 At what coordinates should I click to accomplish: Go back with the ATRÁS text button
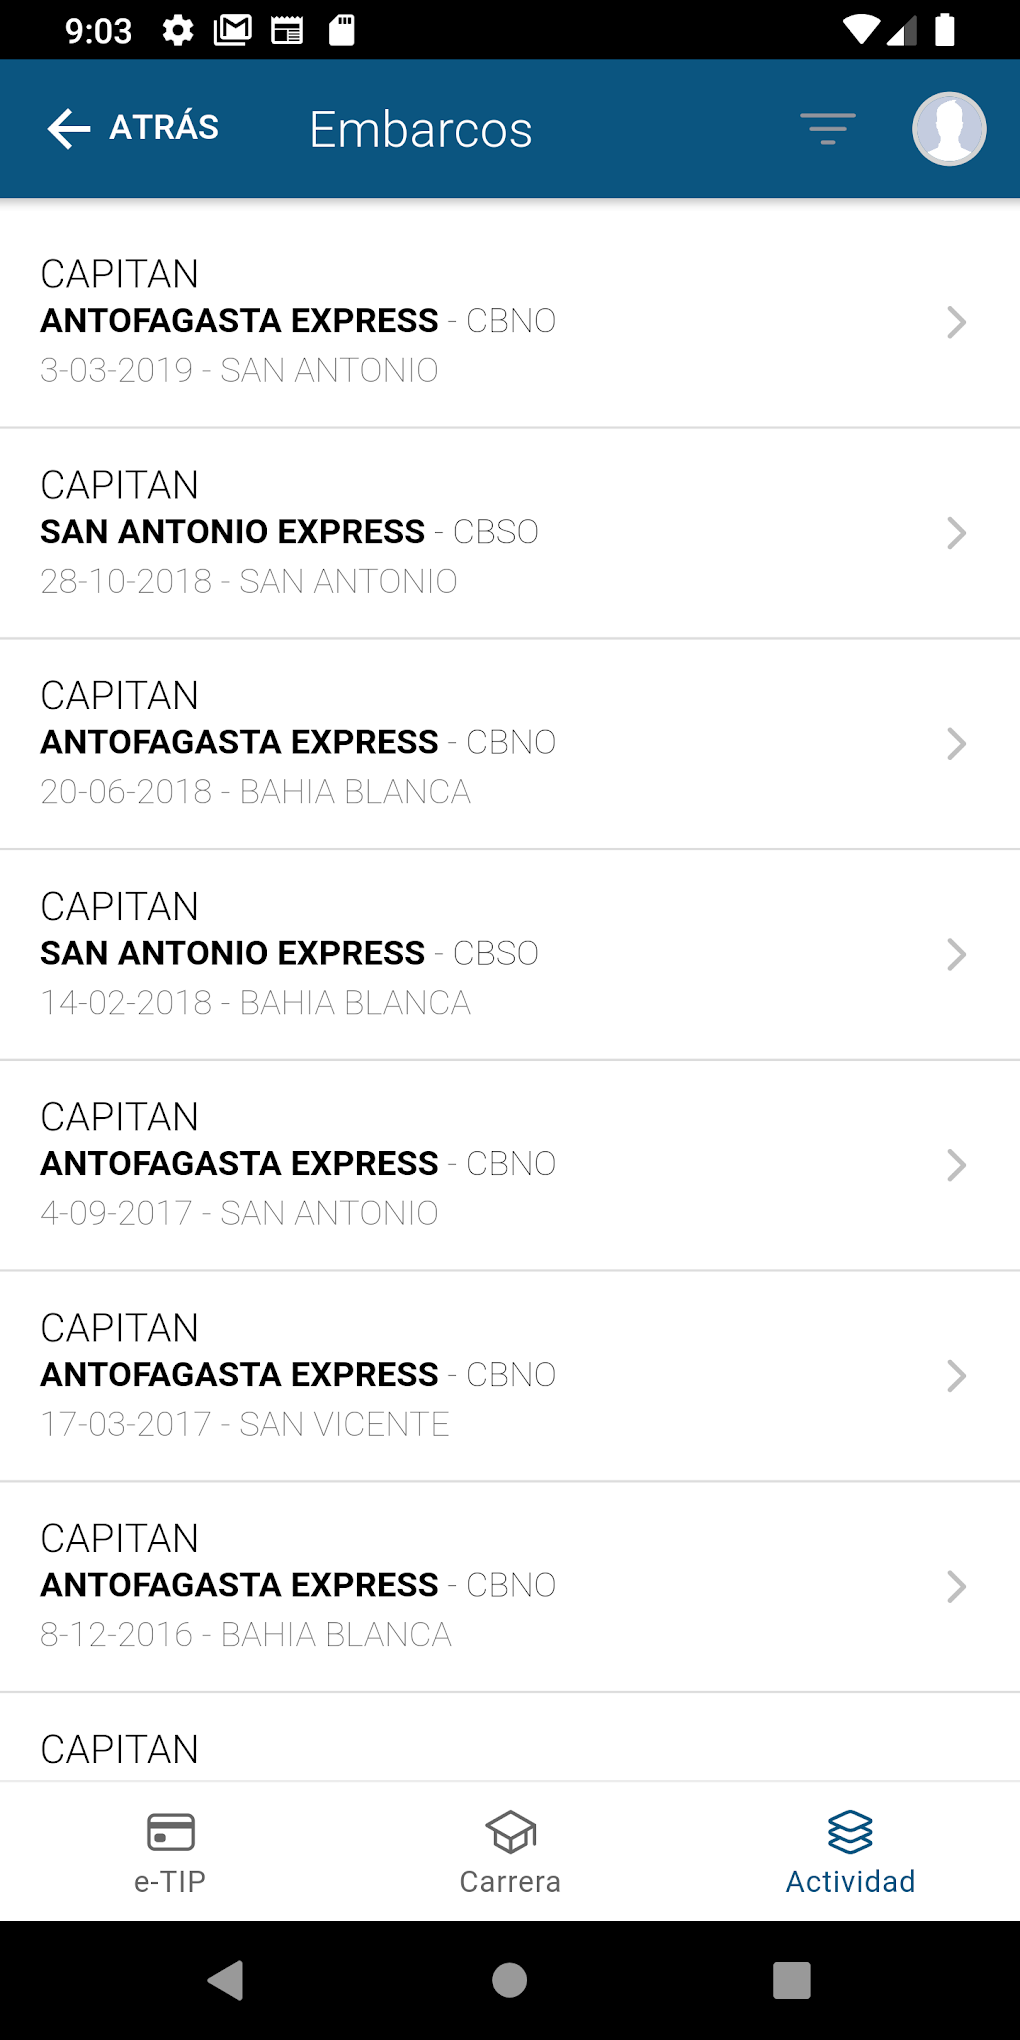point(164,128)
